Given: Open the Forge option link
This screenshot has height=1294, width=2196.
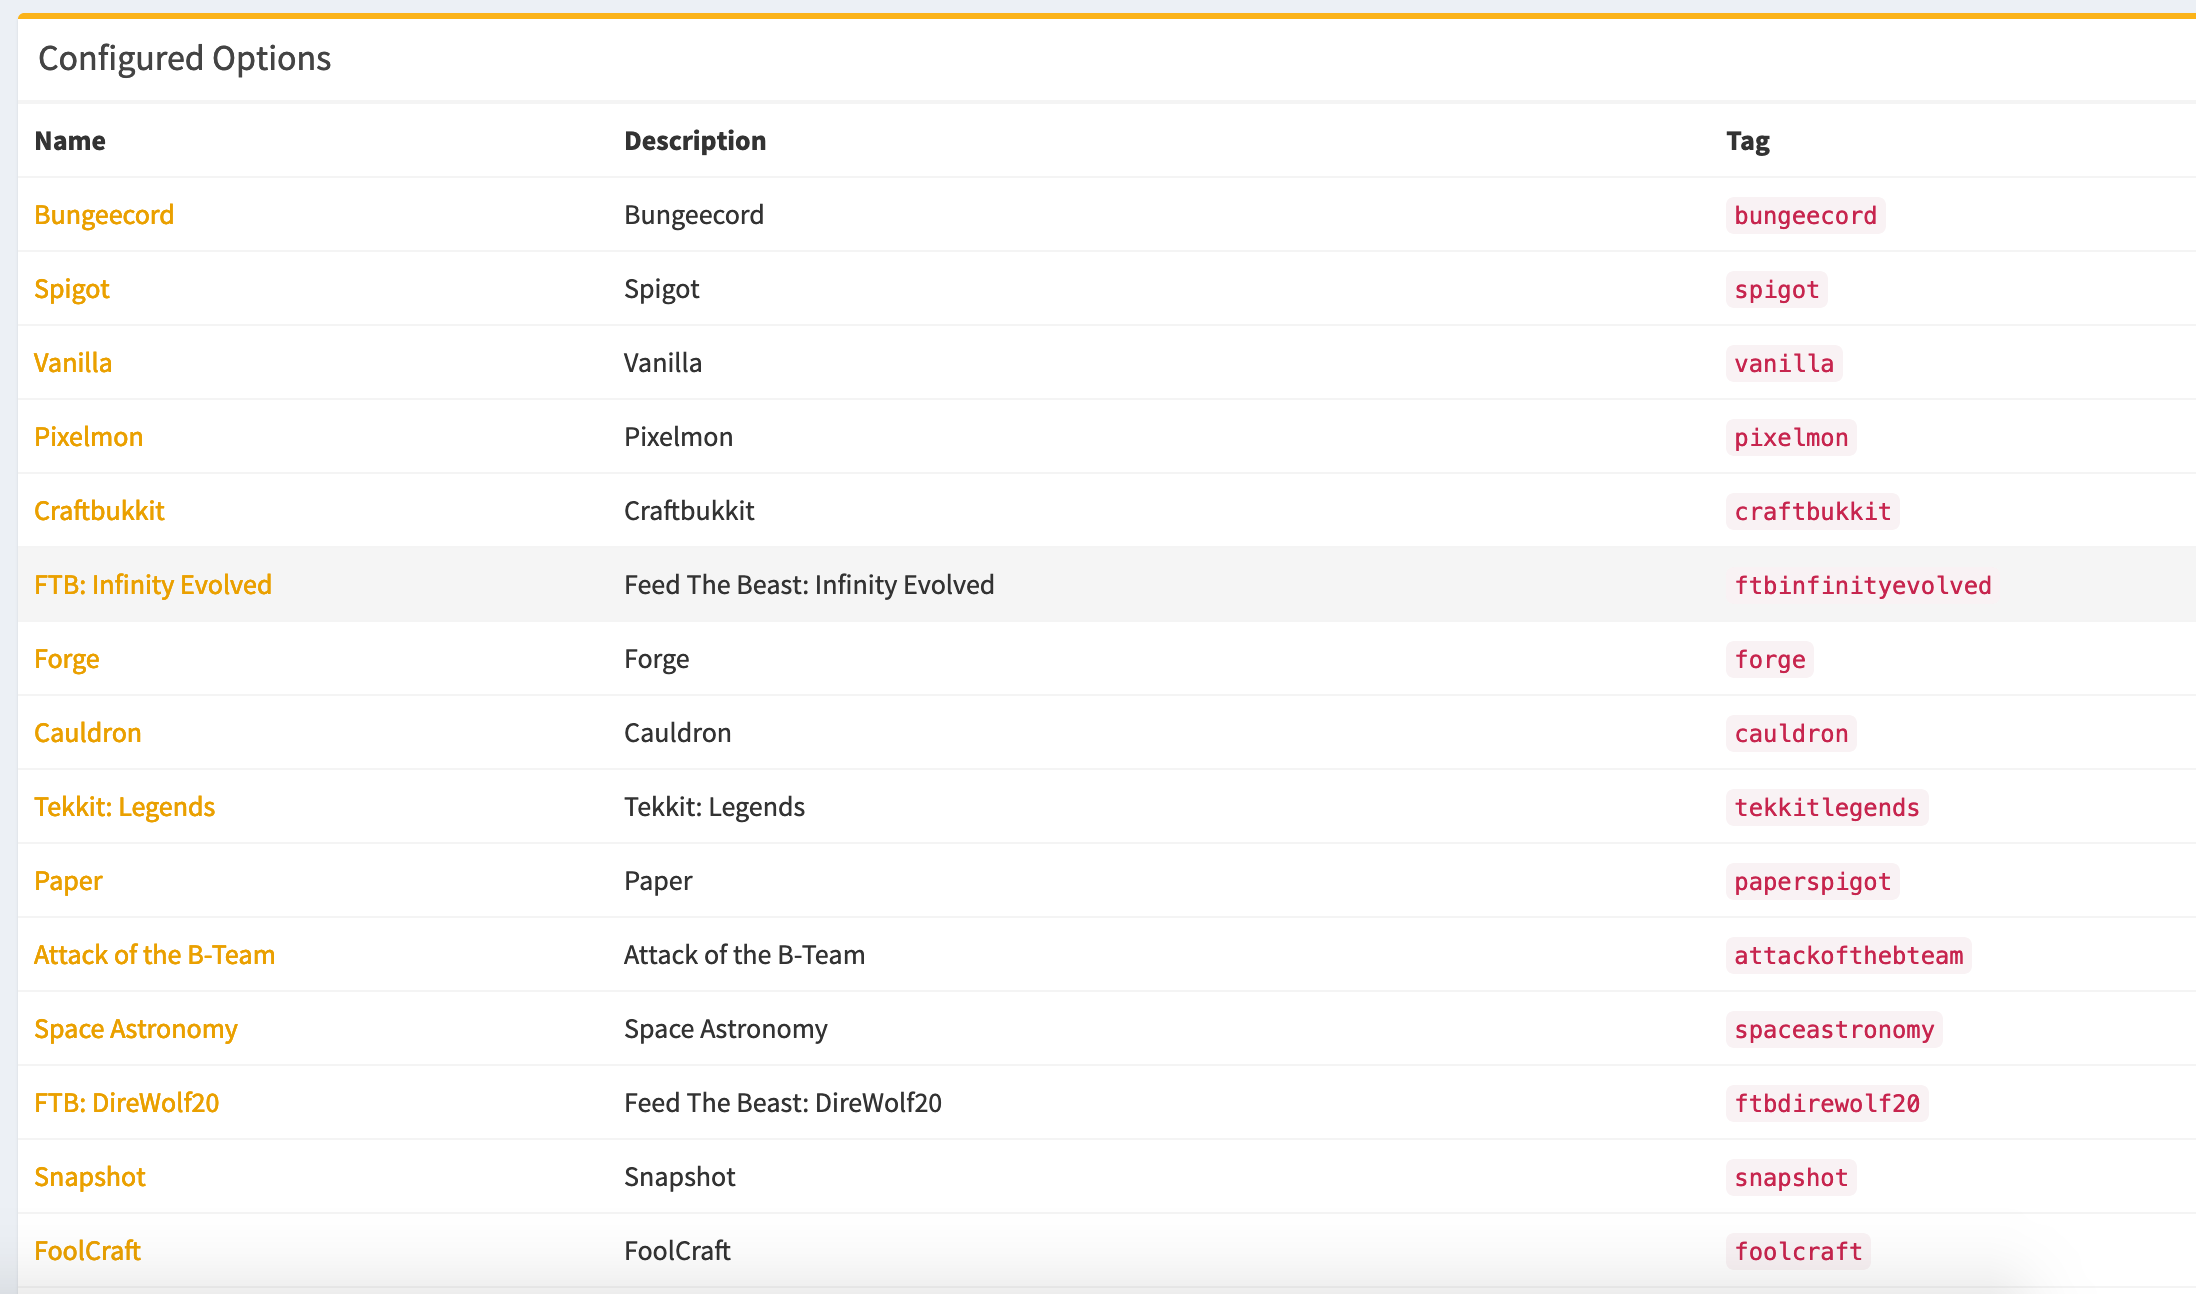Looking at the screenshot, I should tap(67, 659).
